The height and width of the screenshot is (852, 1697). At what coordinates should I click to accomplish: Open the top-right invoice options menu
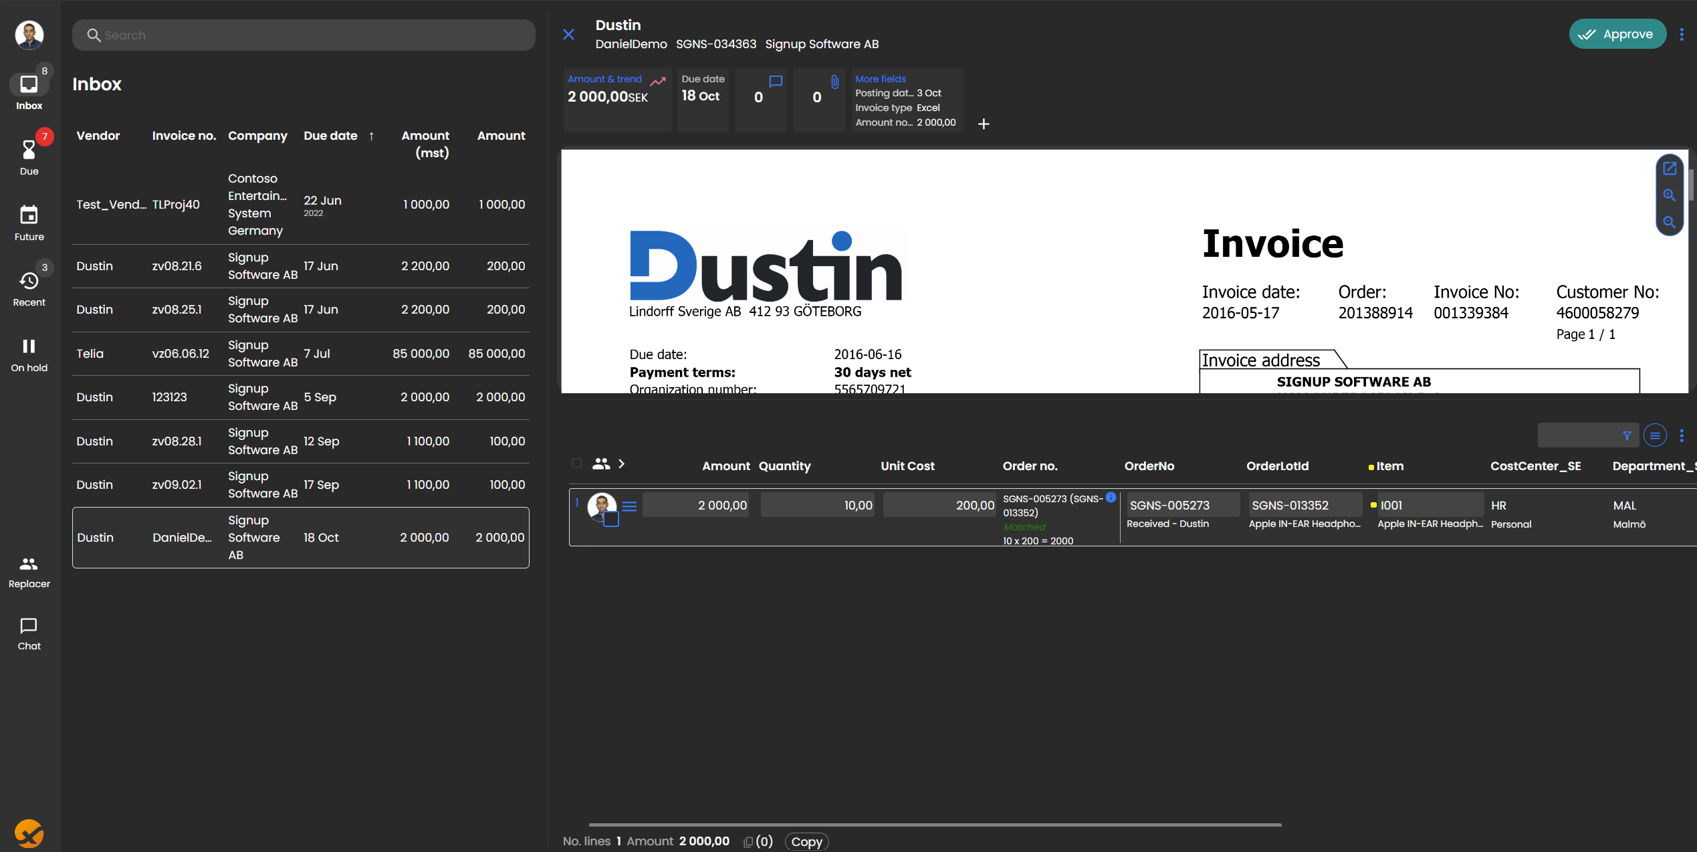coord(1682,34)
